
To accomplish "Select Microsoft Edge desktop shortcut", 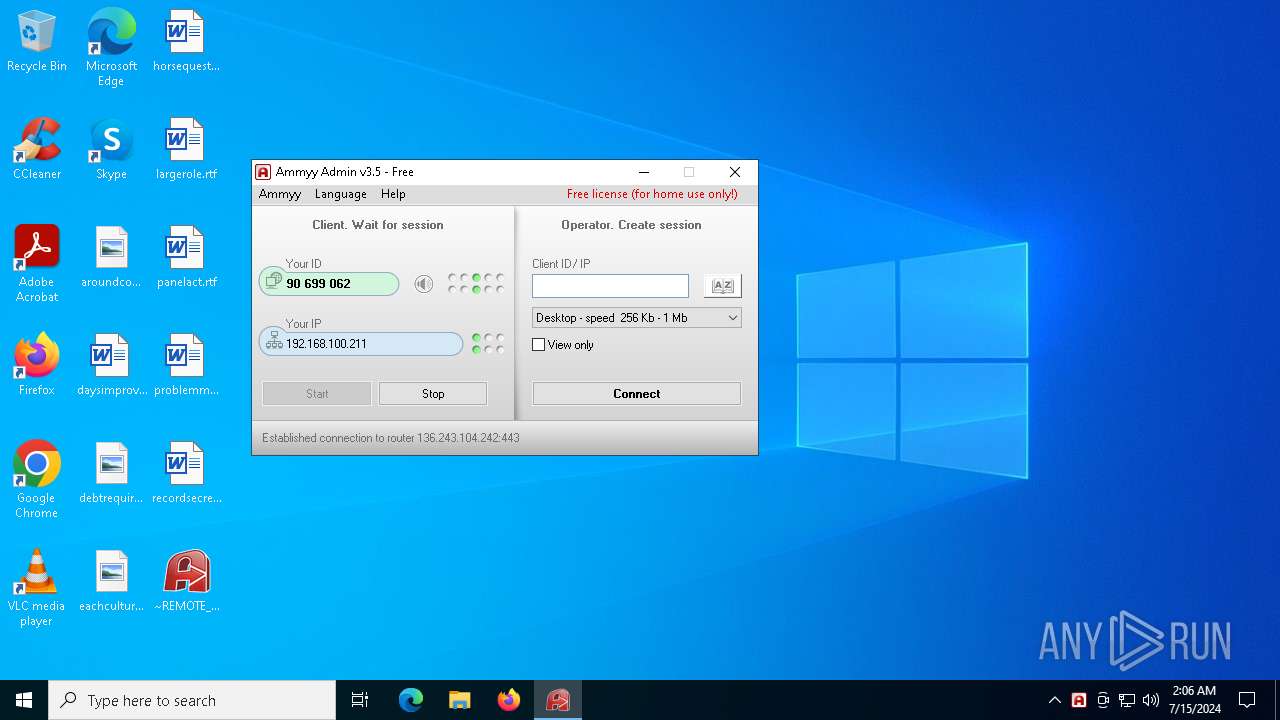I will [x=111, y=48].
